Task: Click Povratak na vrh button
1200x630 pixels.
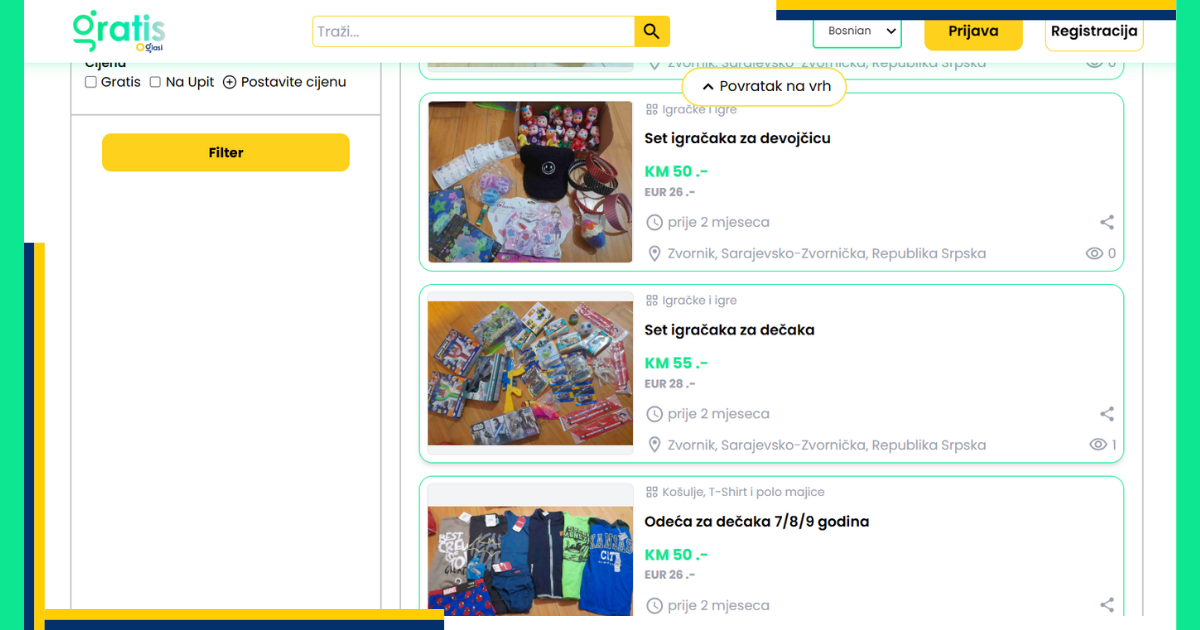Action: (x=764, y=86)
